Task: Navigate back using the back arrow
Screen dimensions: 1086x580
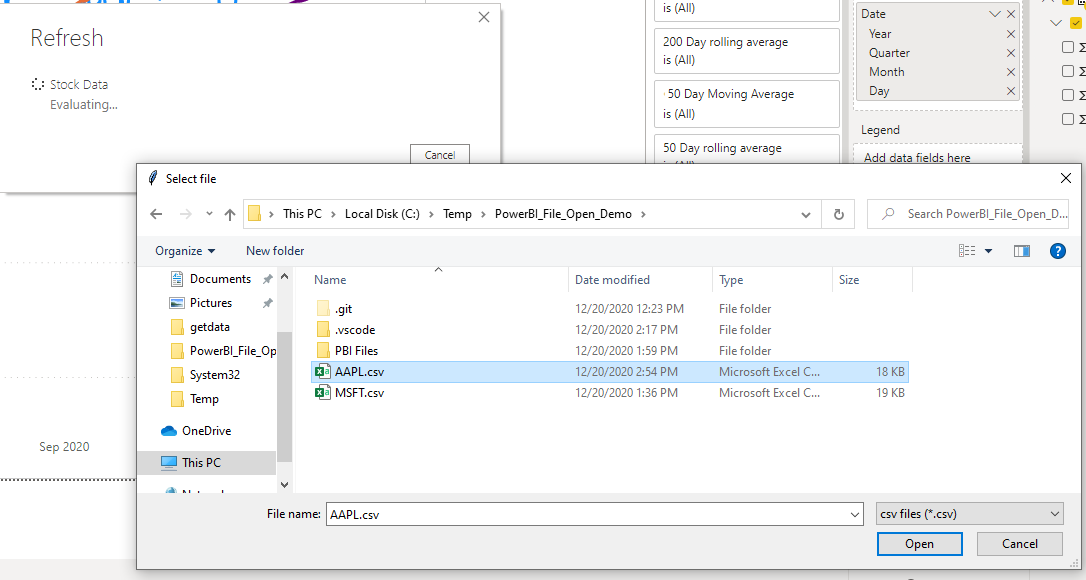Action: tap(156, 213)
